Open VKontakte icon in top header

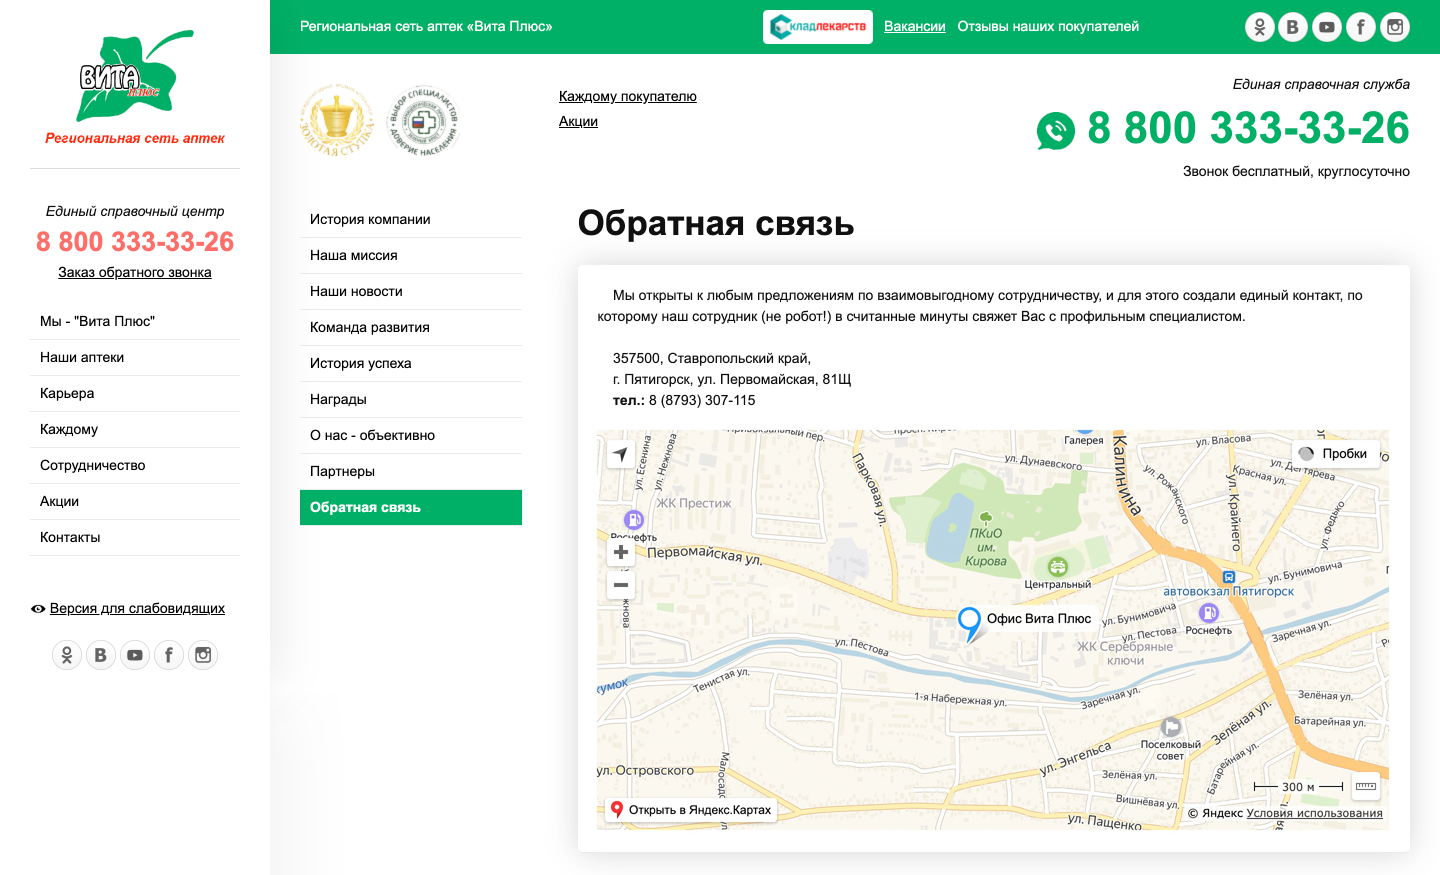1293,27
